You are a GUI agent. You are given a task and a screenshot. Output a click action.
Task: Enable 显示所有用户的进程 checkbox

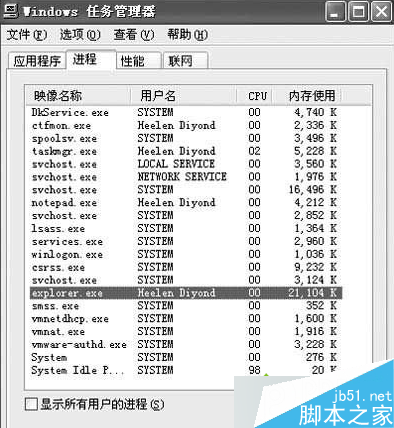point(31,404)
